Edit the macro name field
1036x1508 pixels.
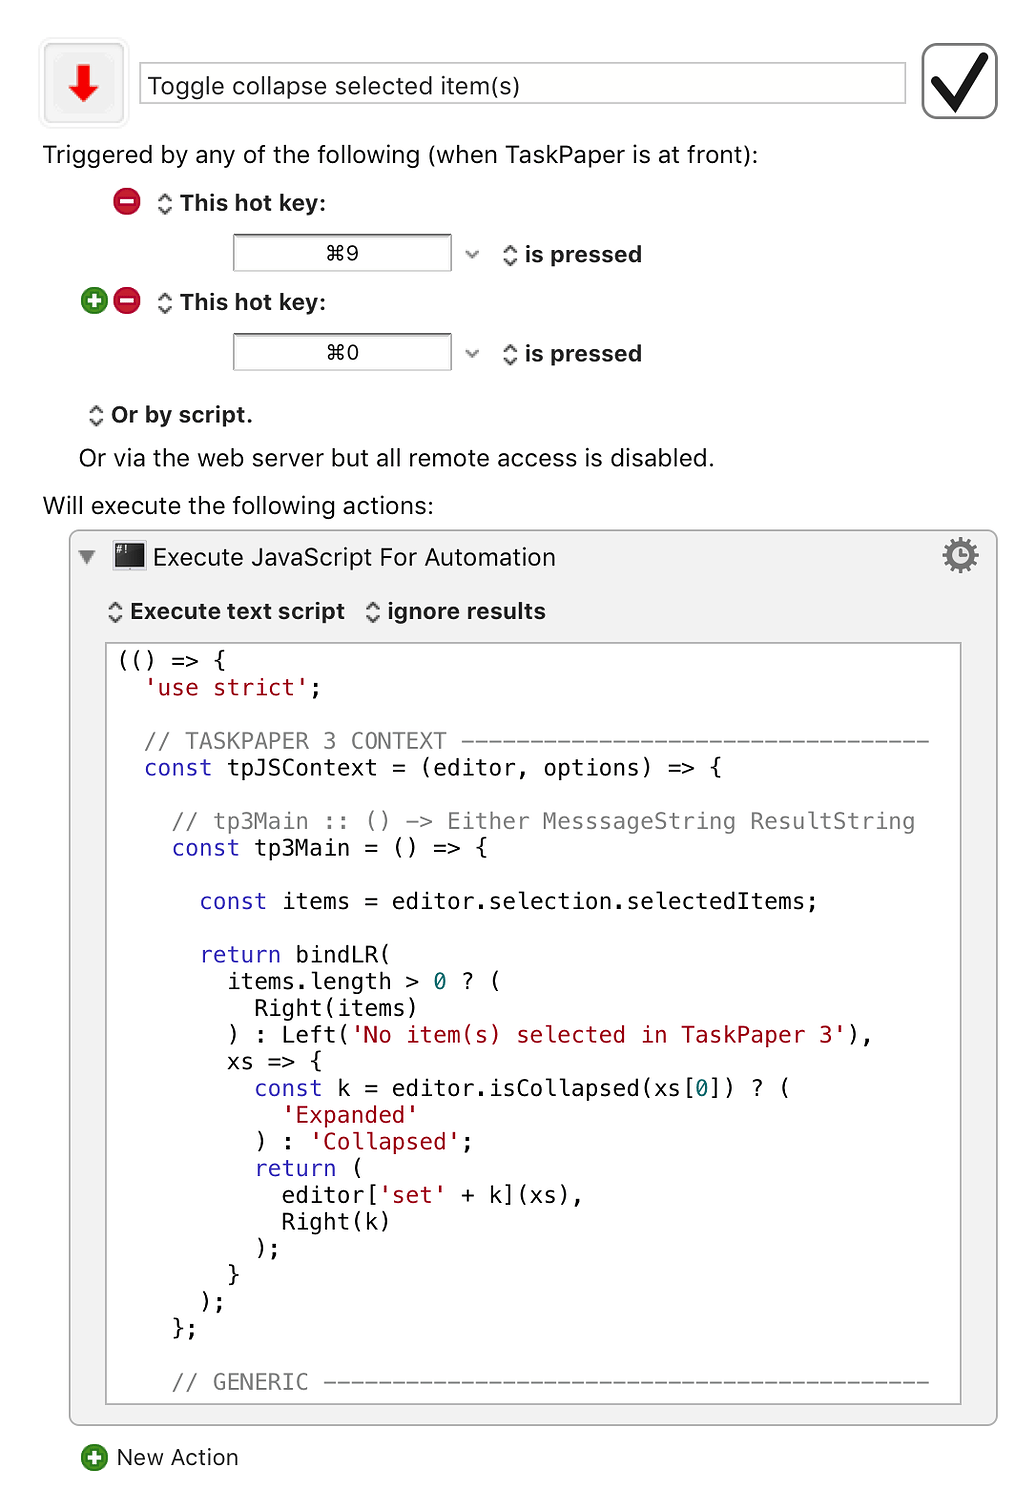522,84
